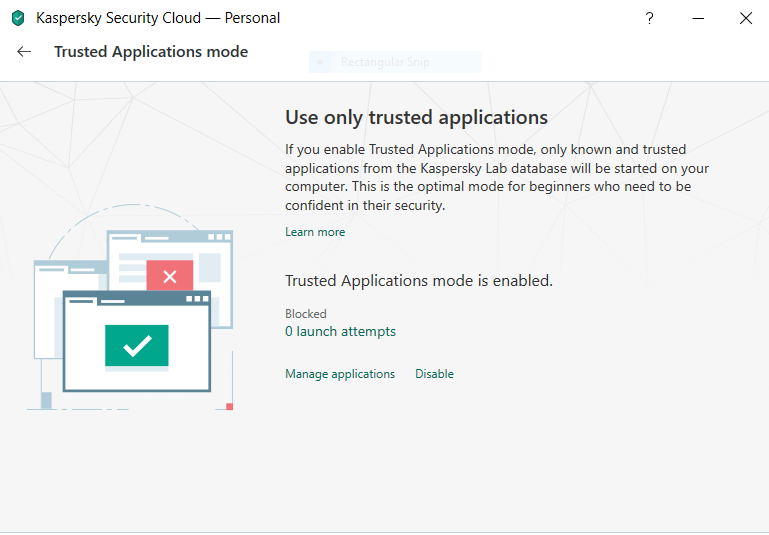Open help with the question mark

click(x=650, y=18)
